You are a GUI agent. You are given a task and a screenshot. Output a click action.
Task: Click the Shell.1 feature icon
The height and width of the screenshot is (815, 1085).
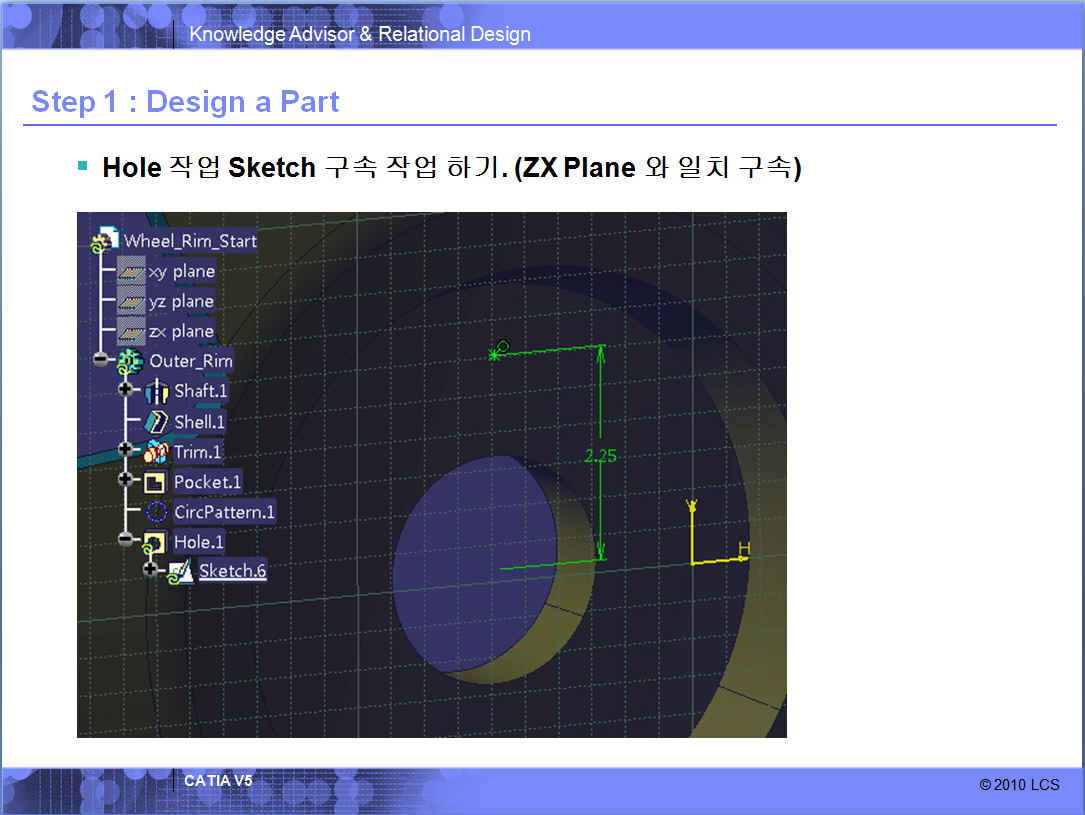coord(158,422)
